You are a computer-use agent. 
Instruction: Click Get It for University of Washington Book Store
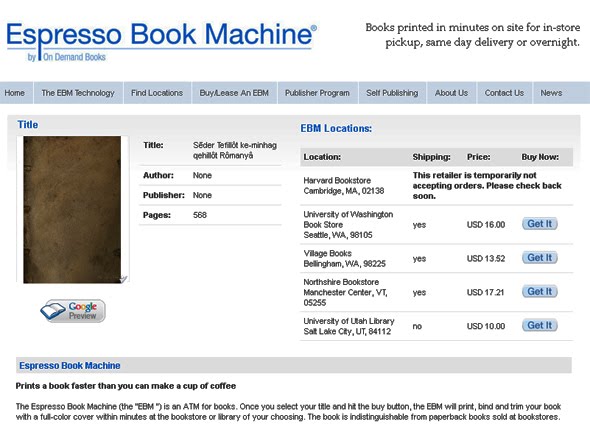point(540,224)
